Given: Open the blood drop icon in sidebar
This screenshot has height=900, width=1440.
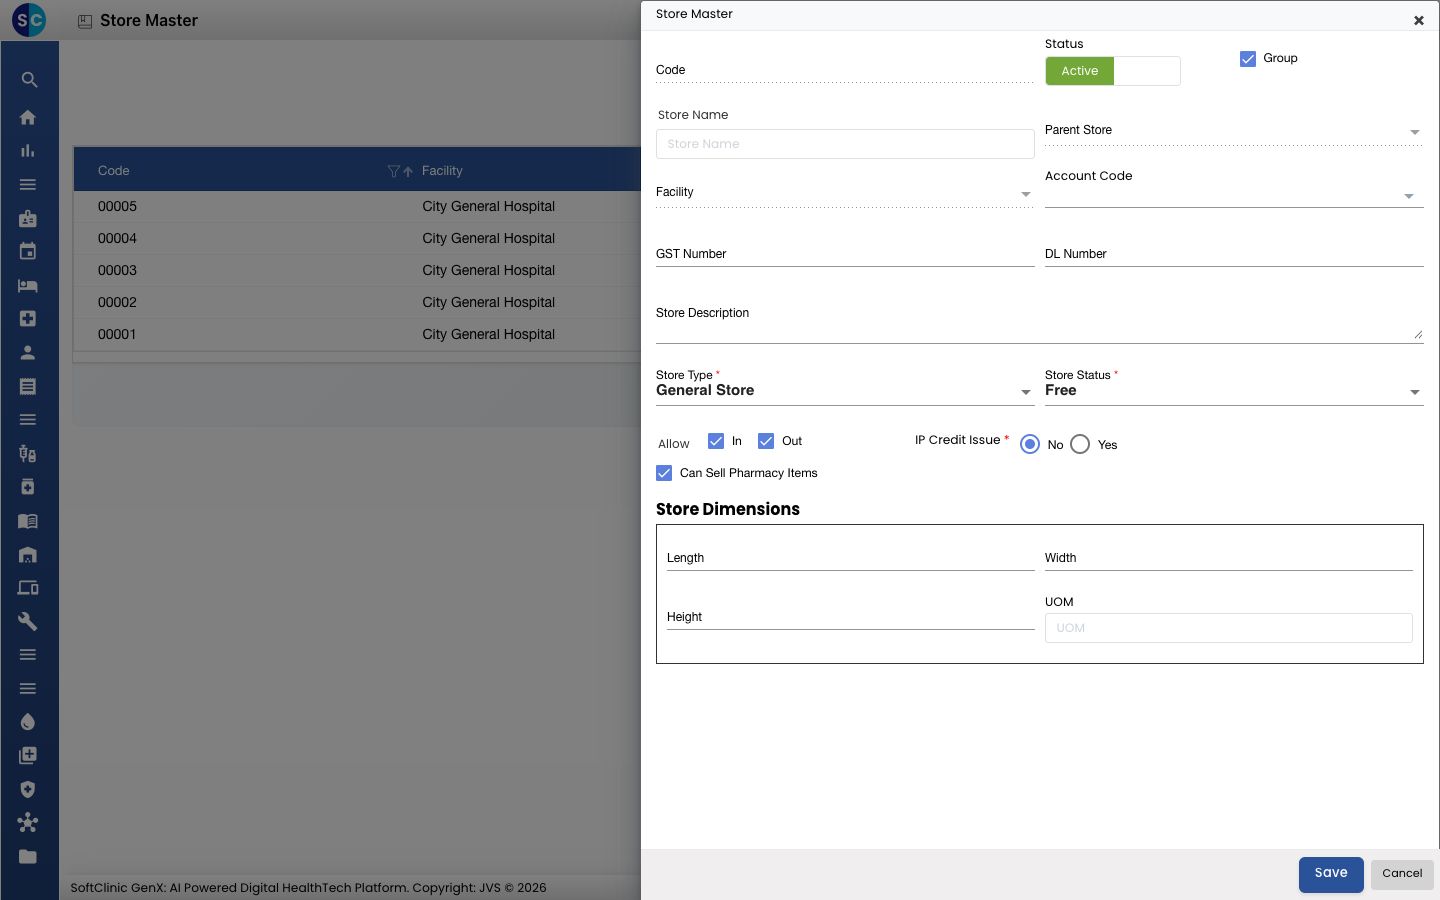Looking at the screenshot, I should click(x=28, y=722).
